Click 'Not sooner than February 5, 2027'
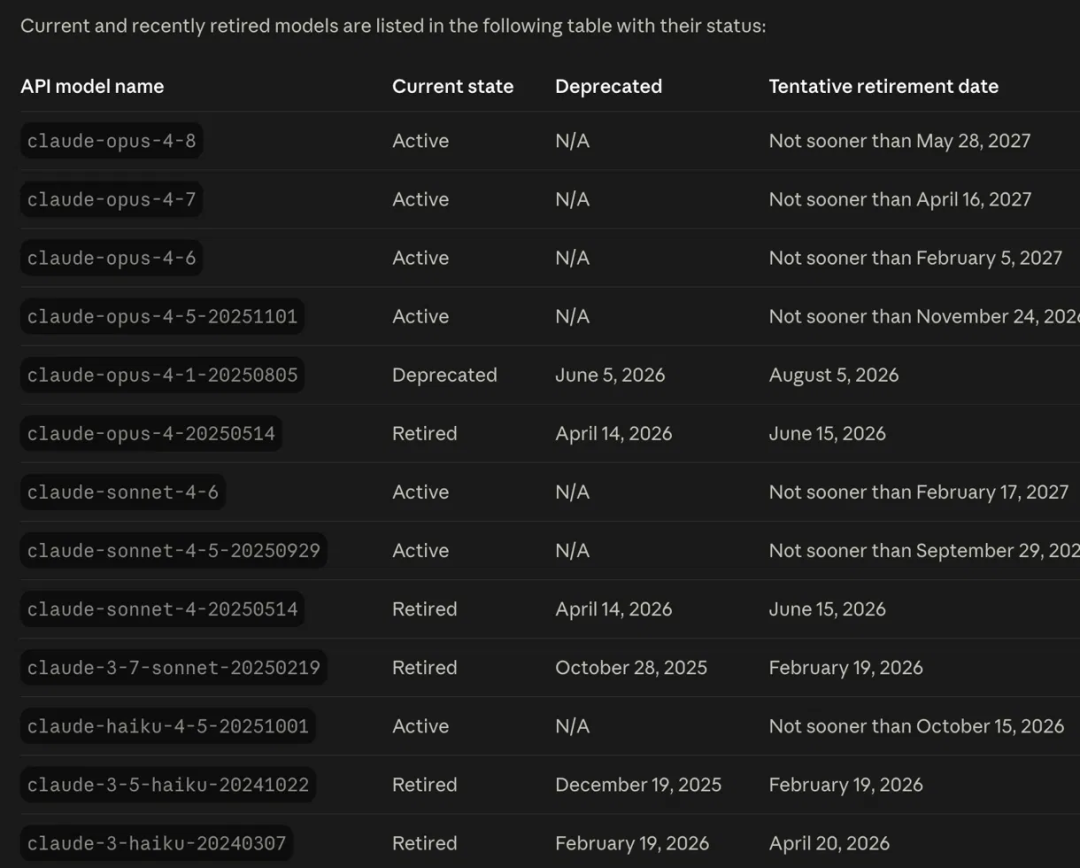Screen dimensions: 1080x868 pos(915,258)
